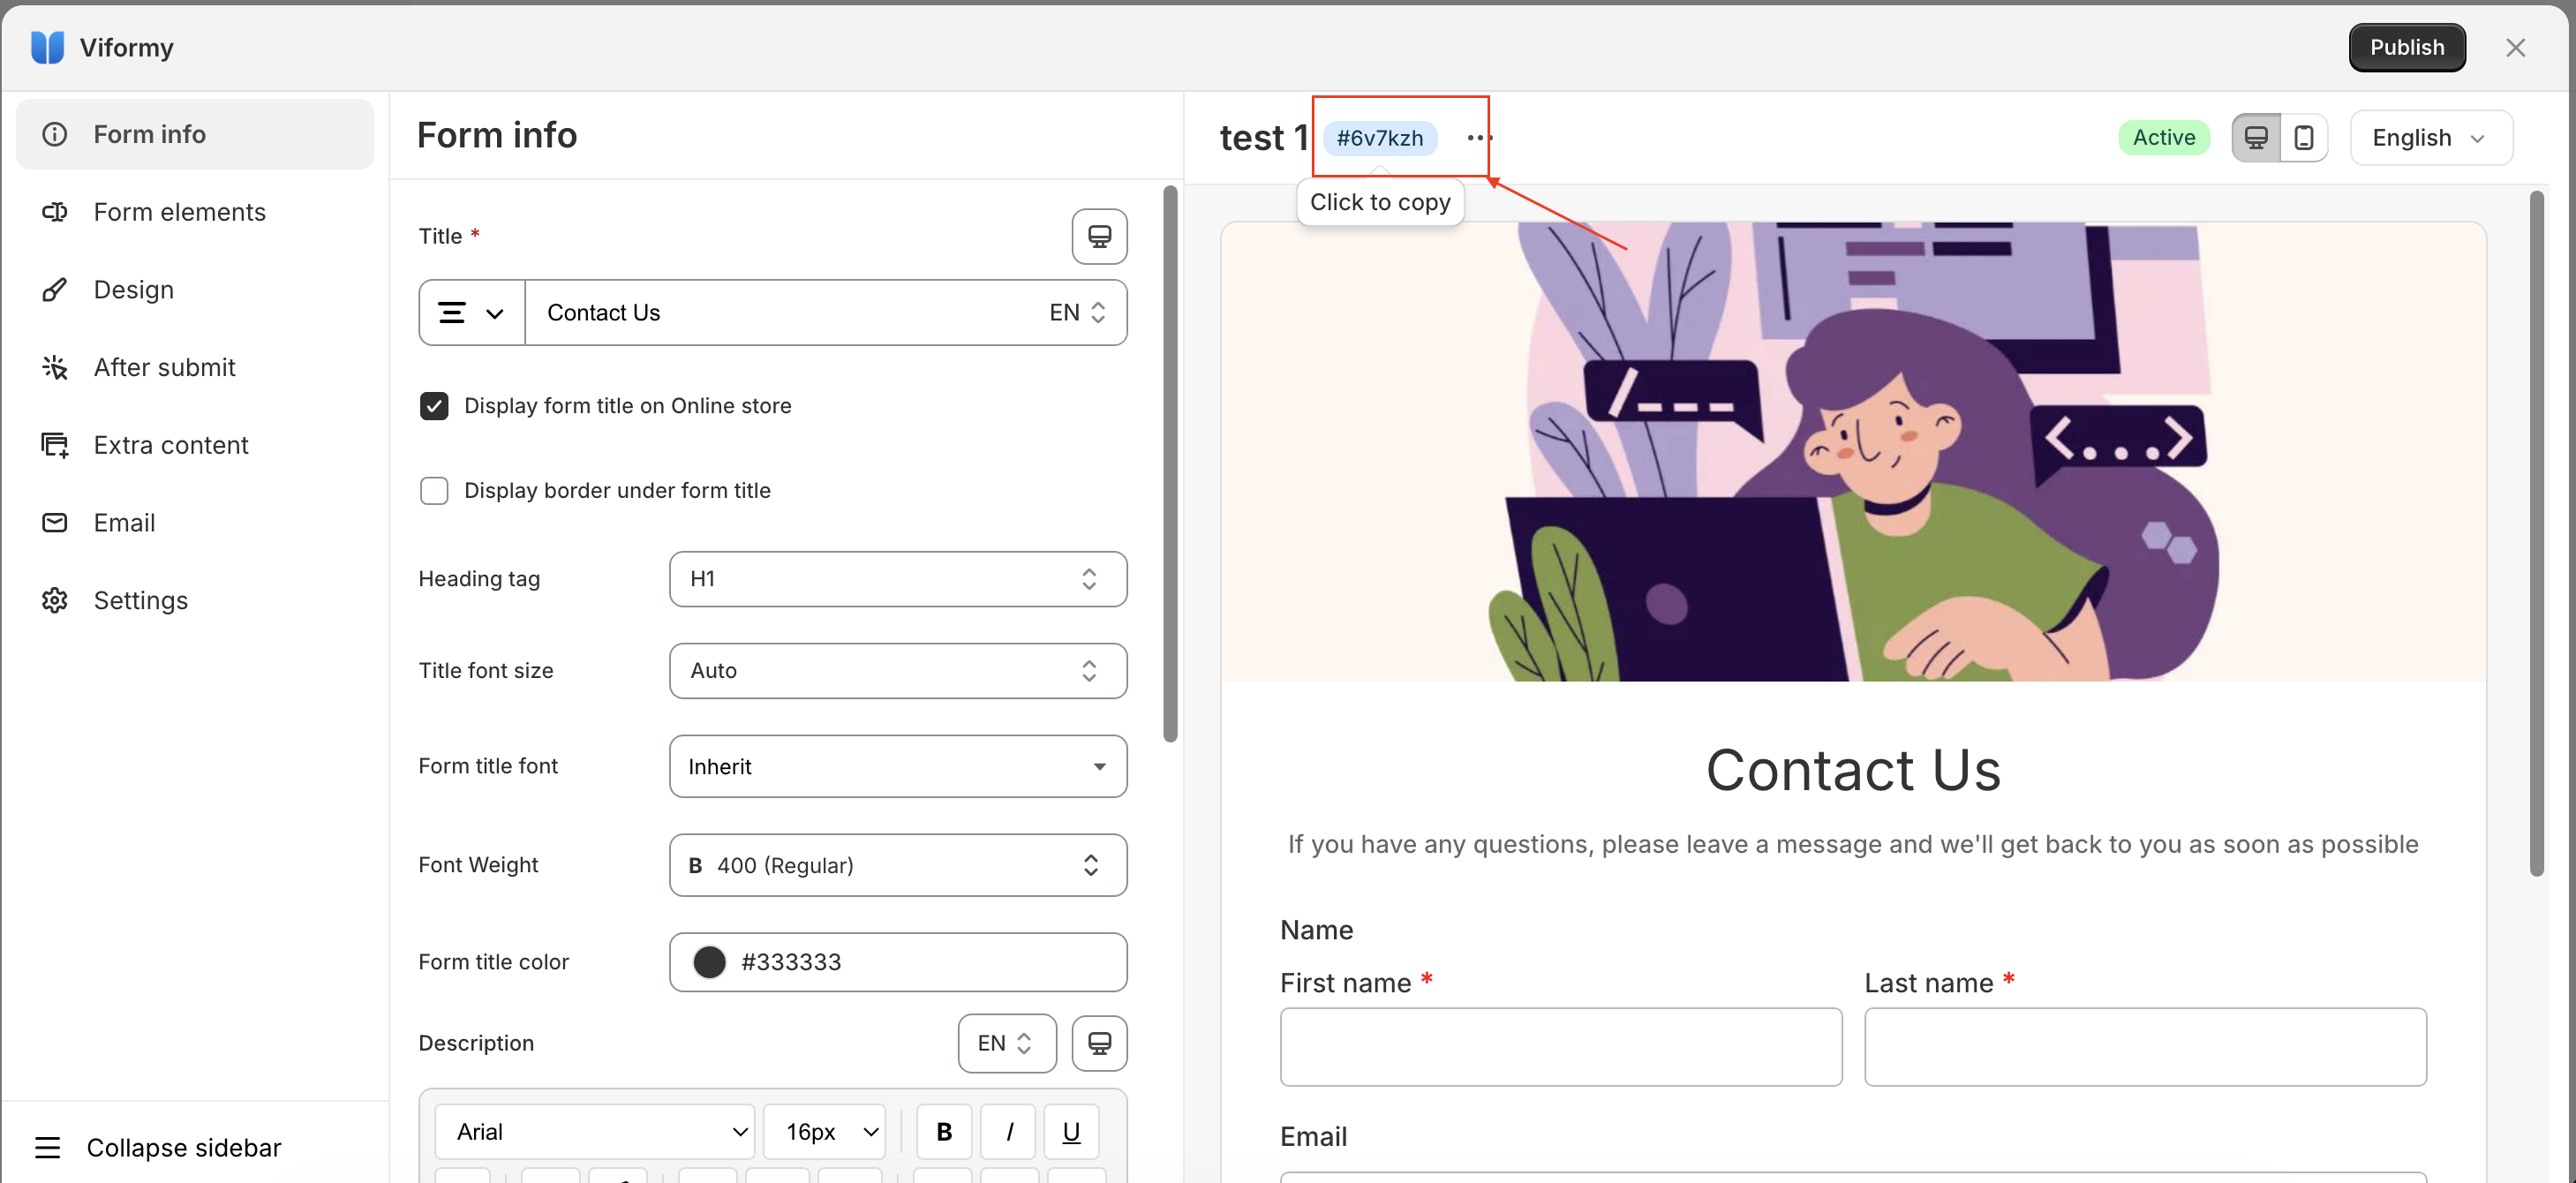The width and height of the screenshot is (2576, 1183).
Task: Open the Heading tag H1 dropdown
Action: pos(897,578)
